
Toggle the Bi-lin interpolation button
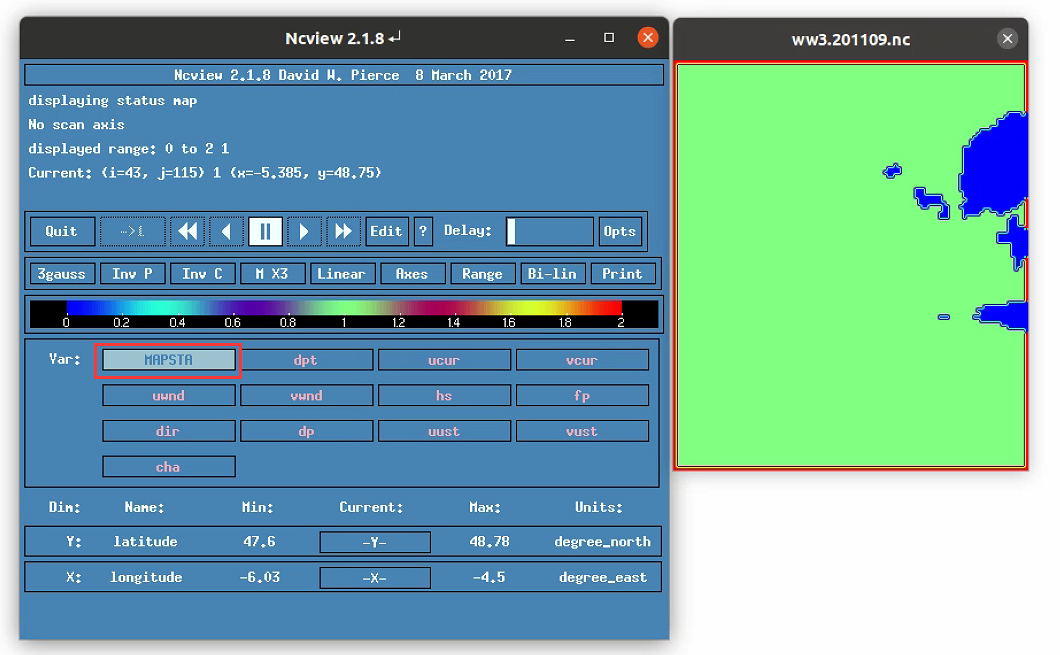[552, 274]
